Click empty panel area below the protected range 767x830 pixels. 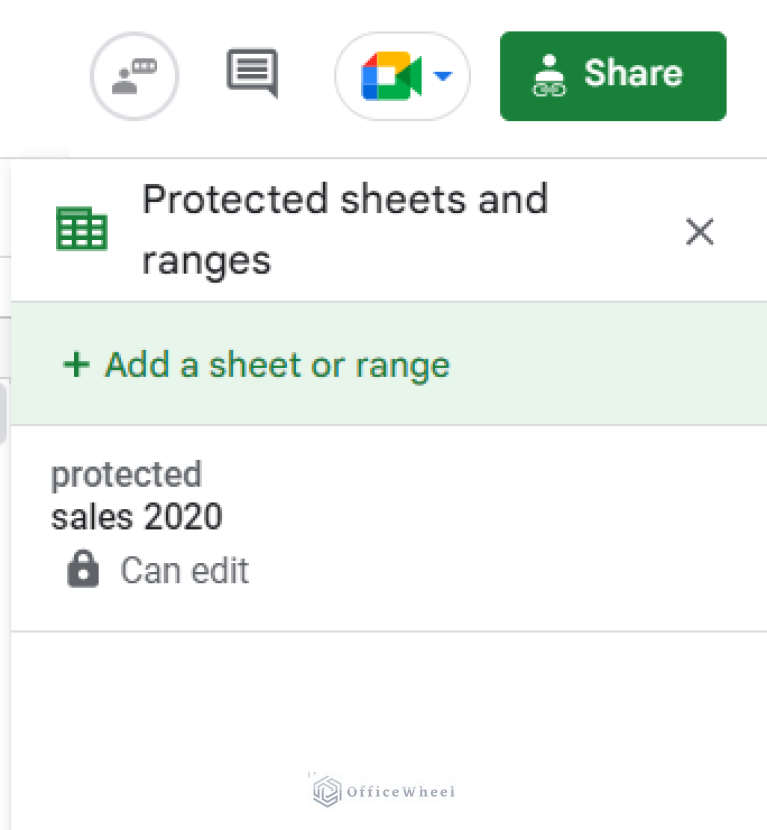click(x=388, y=700)
